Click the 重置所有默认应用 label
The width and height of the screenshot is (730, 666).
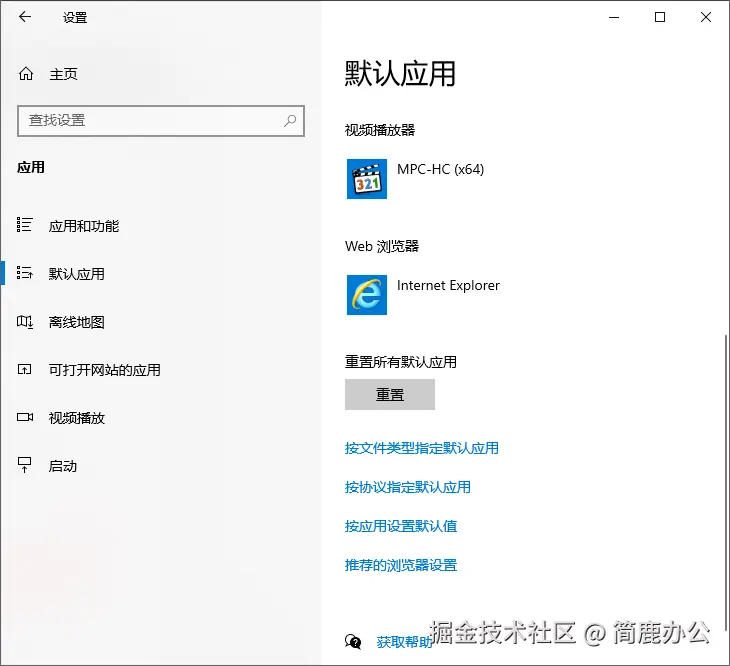coord(400,362)
